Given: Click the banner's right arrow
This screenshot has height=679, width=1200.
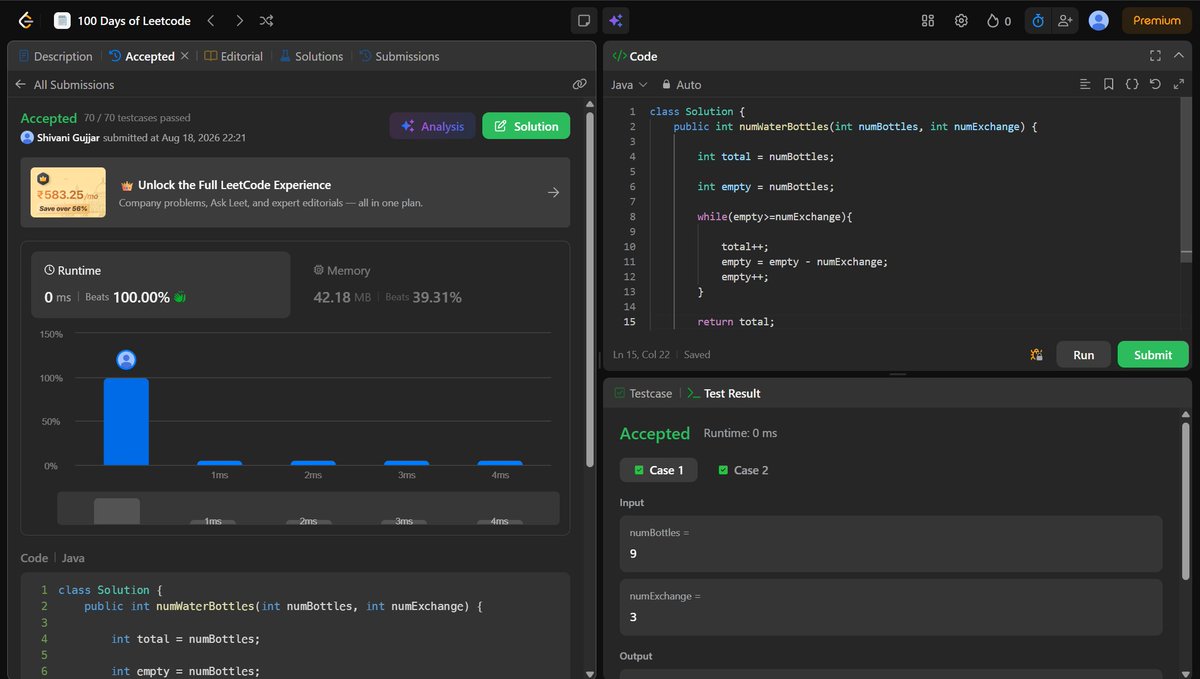Looking at the screenshot, I should coord(553,192).
